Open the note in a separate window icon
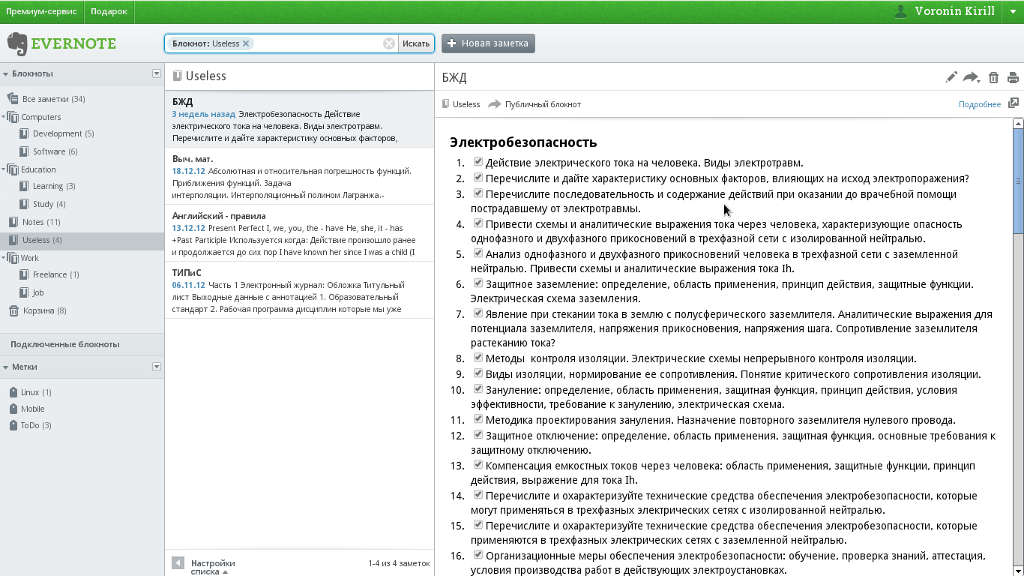 tap(1013, 102)
